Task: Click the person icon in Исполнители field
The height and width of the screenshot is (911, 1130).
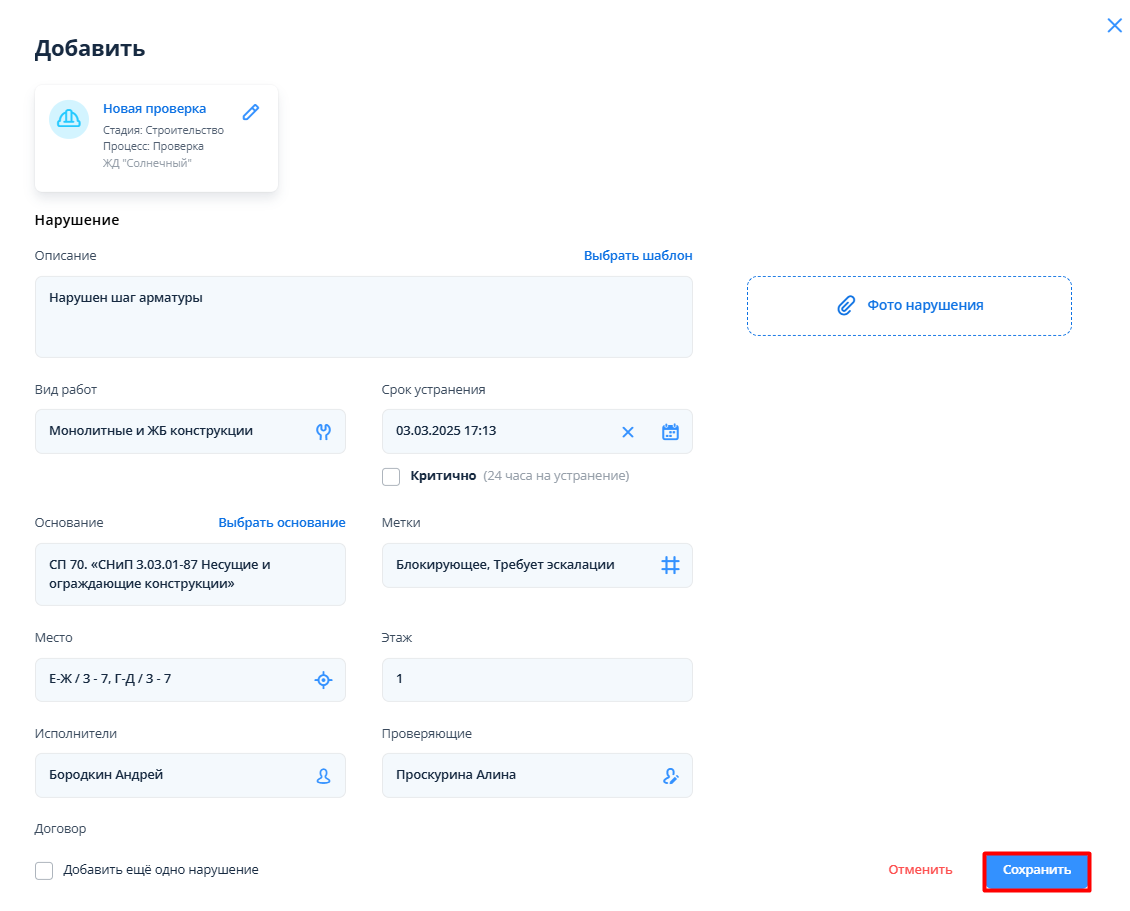Action: coord(323,775)
